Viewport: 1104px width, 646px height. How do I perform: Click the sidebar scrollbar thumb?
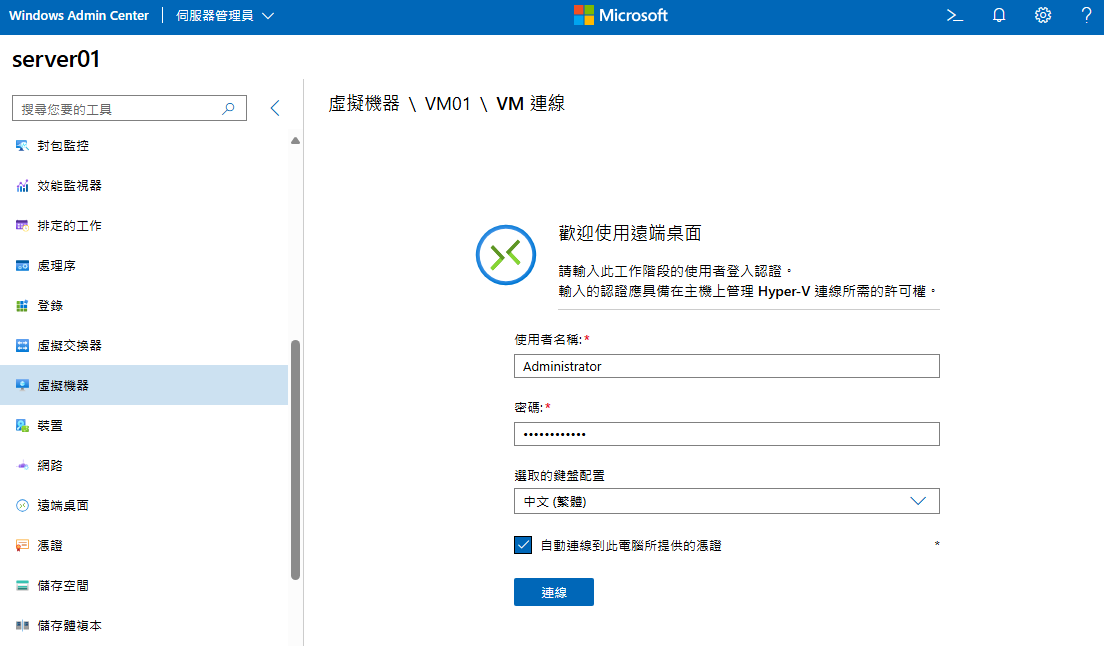296,460
